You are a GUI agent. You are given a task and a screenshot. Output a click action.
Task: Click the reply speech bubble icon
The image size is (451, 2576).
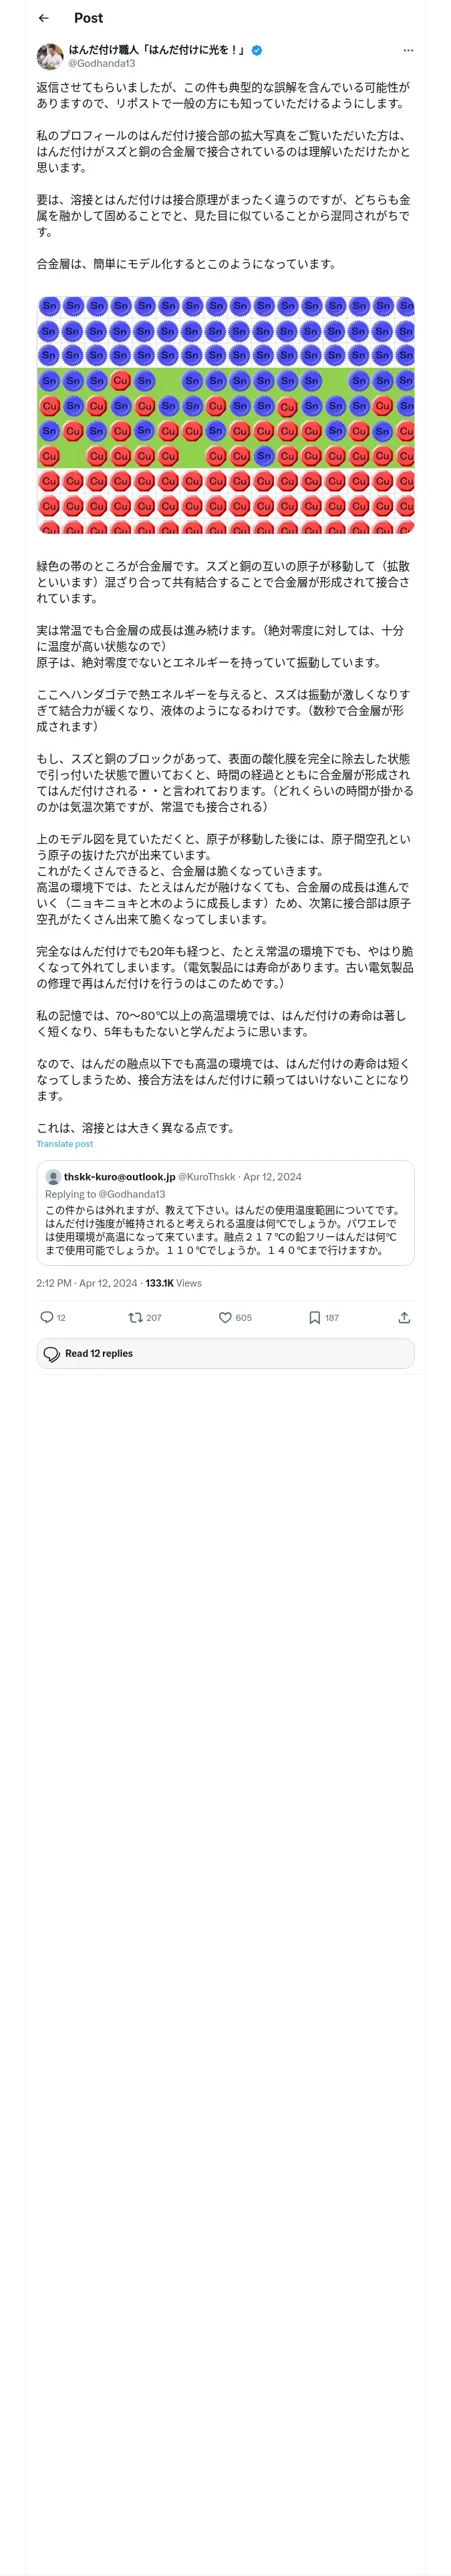pos(46,1317)
